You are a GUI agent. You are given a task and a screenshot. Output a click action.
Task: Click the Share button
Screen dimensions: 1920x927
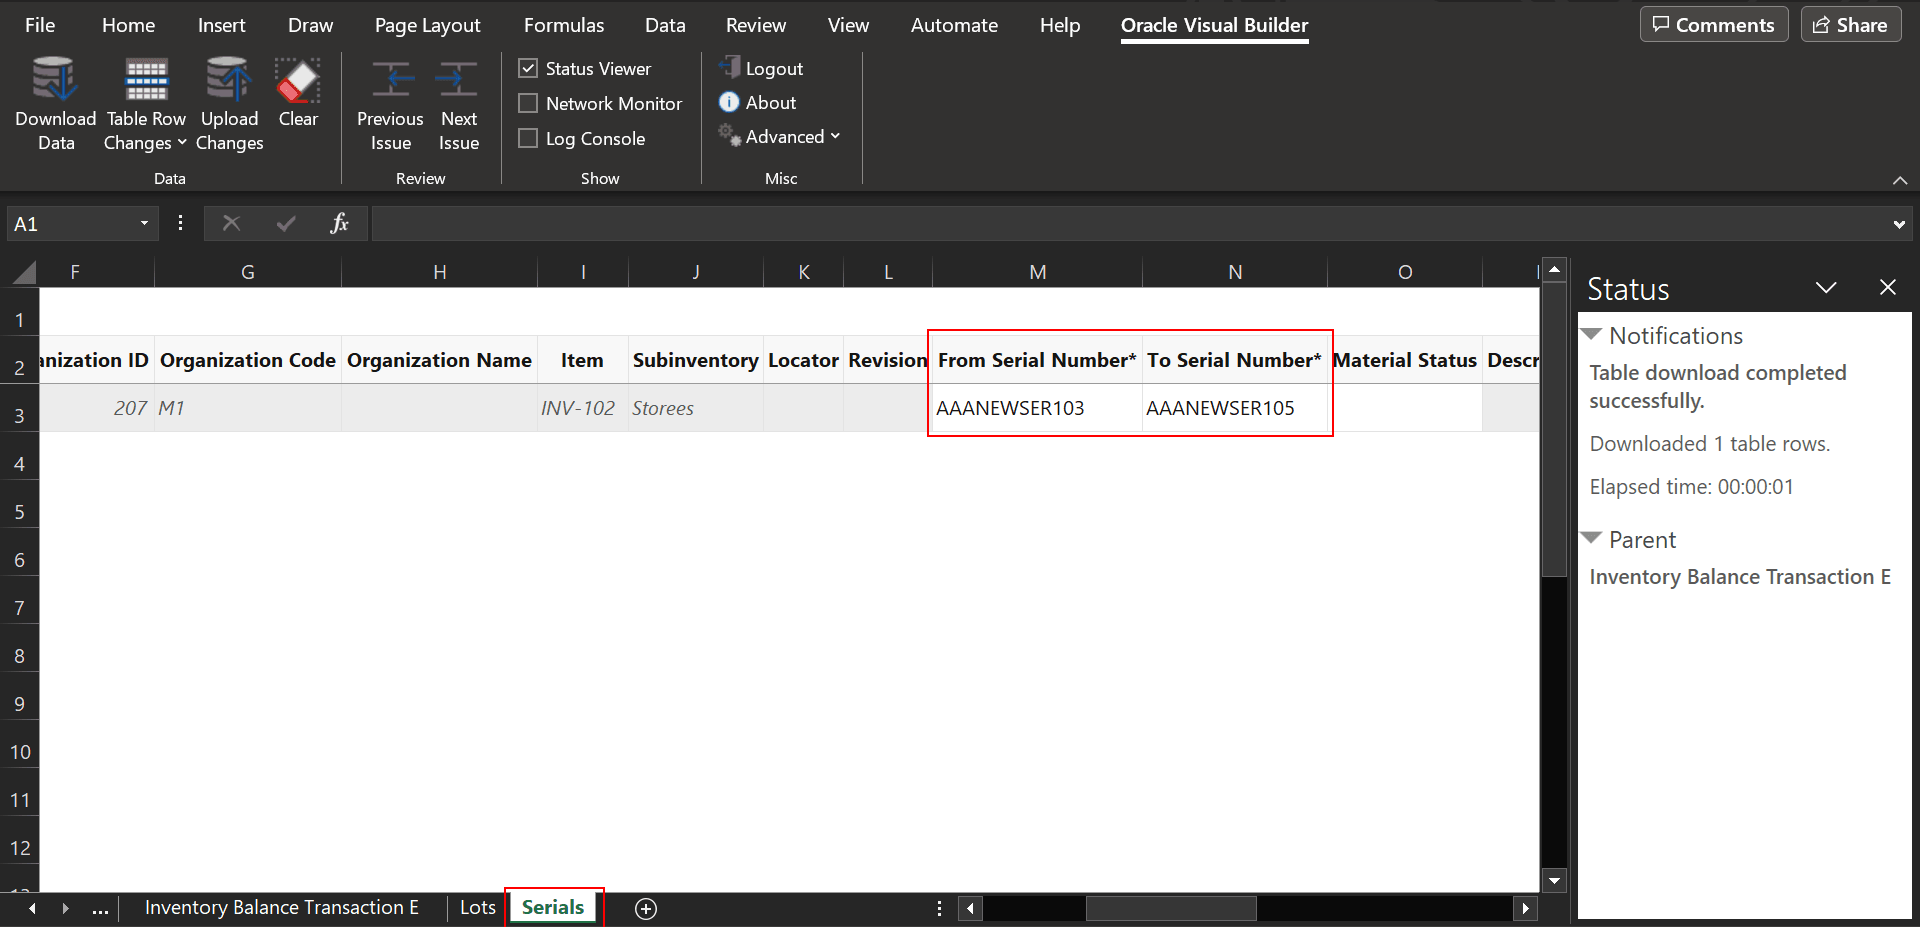(1850, 25)
